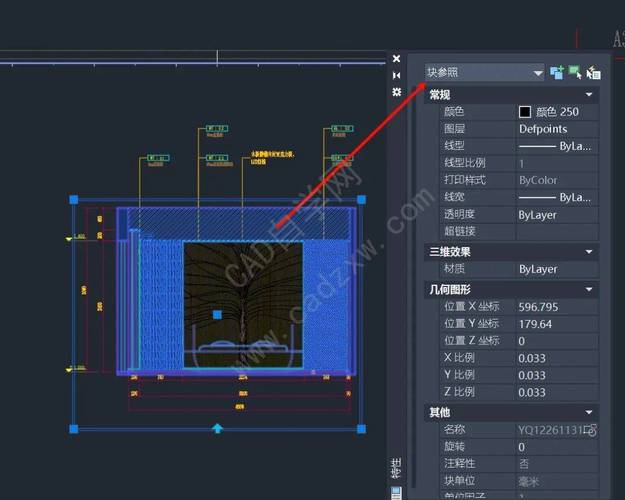Click the 颜色 250 color swatch
625x500 pixels.
pos(525,112)
